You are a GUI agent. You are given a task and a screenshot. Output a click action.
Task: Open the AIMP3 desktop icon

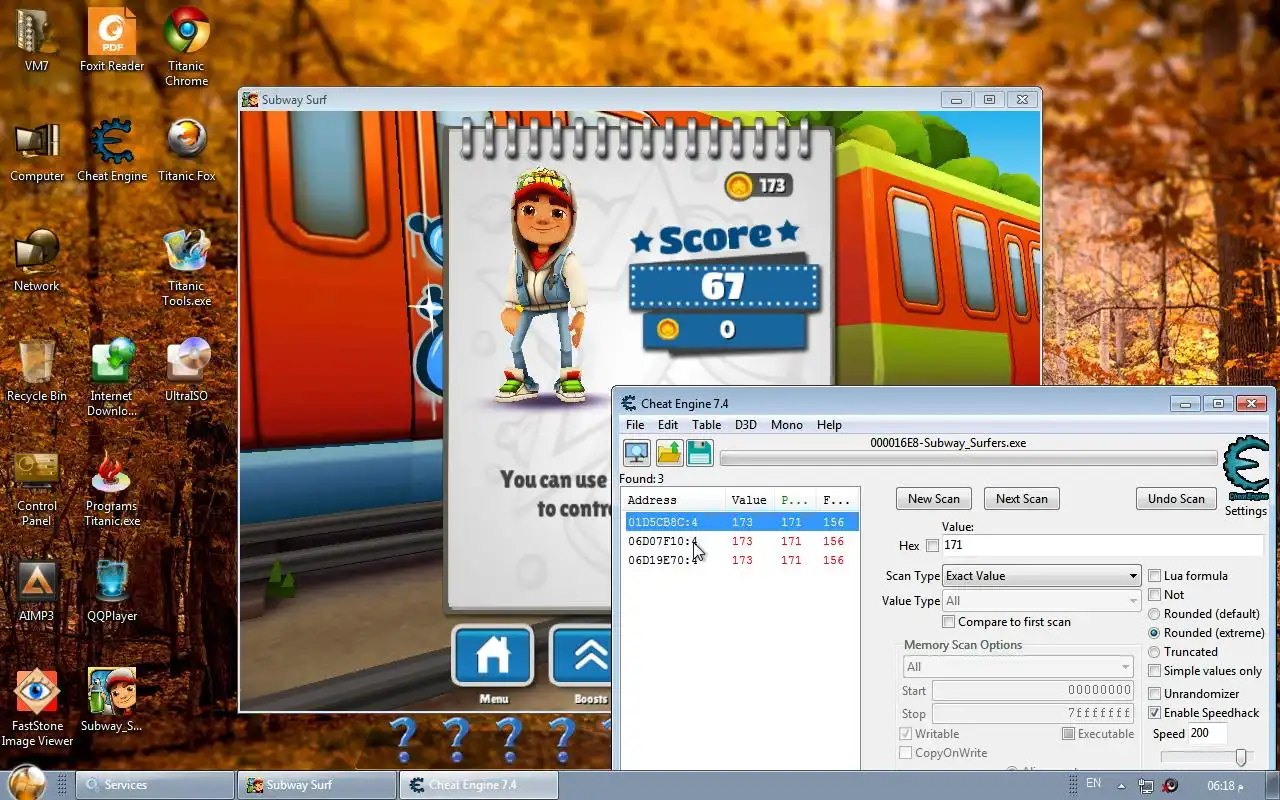pyautogui.click(x=37, y=591)
